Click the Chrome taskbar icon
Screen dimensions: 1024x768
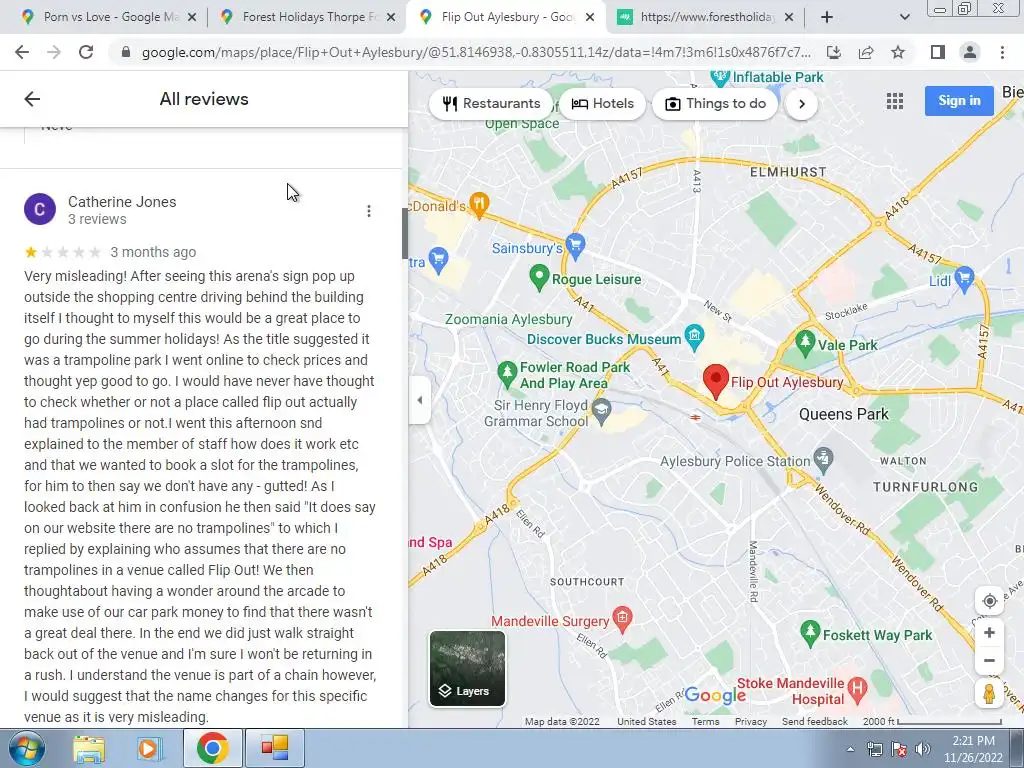click(x=212, y=748)
